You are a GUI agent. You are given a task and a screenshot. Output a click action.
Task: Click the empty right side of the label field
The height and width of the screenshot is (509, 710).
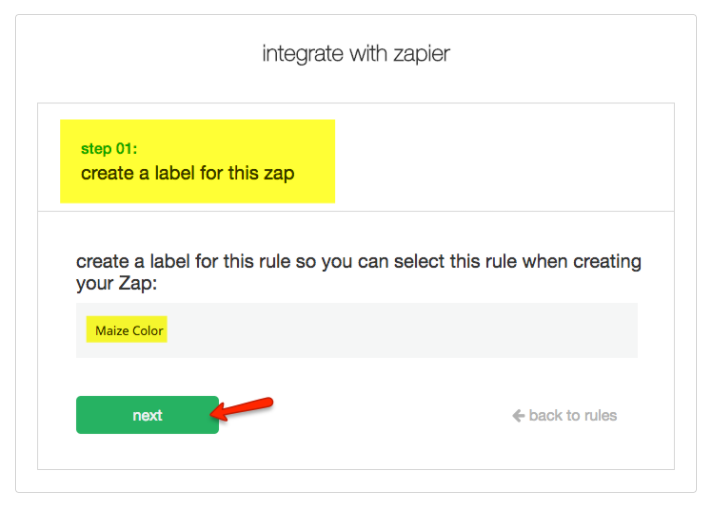pos(450,330)
